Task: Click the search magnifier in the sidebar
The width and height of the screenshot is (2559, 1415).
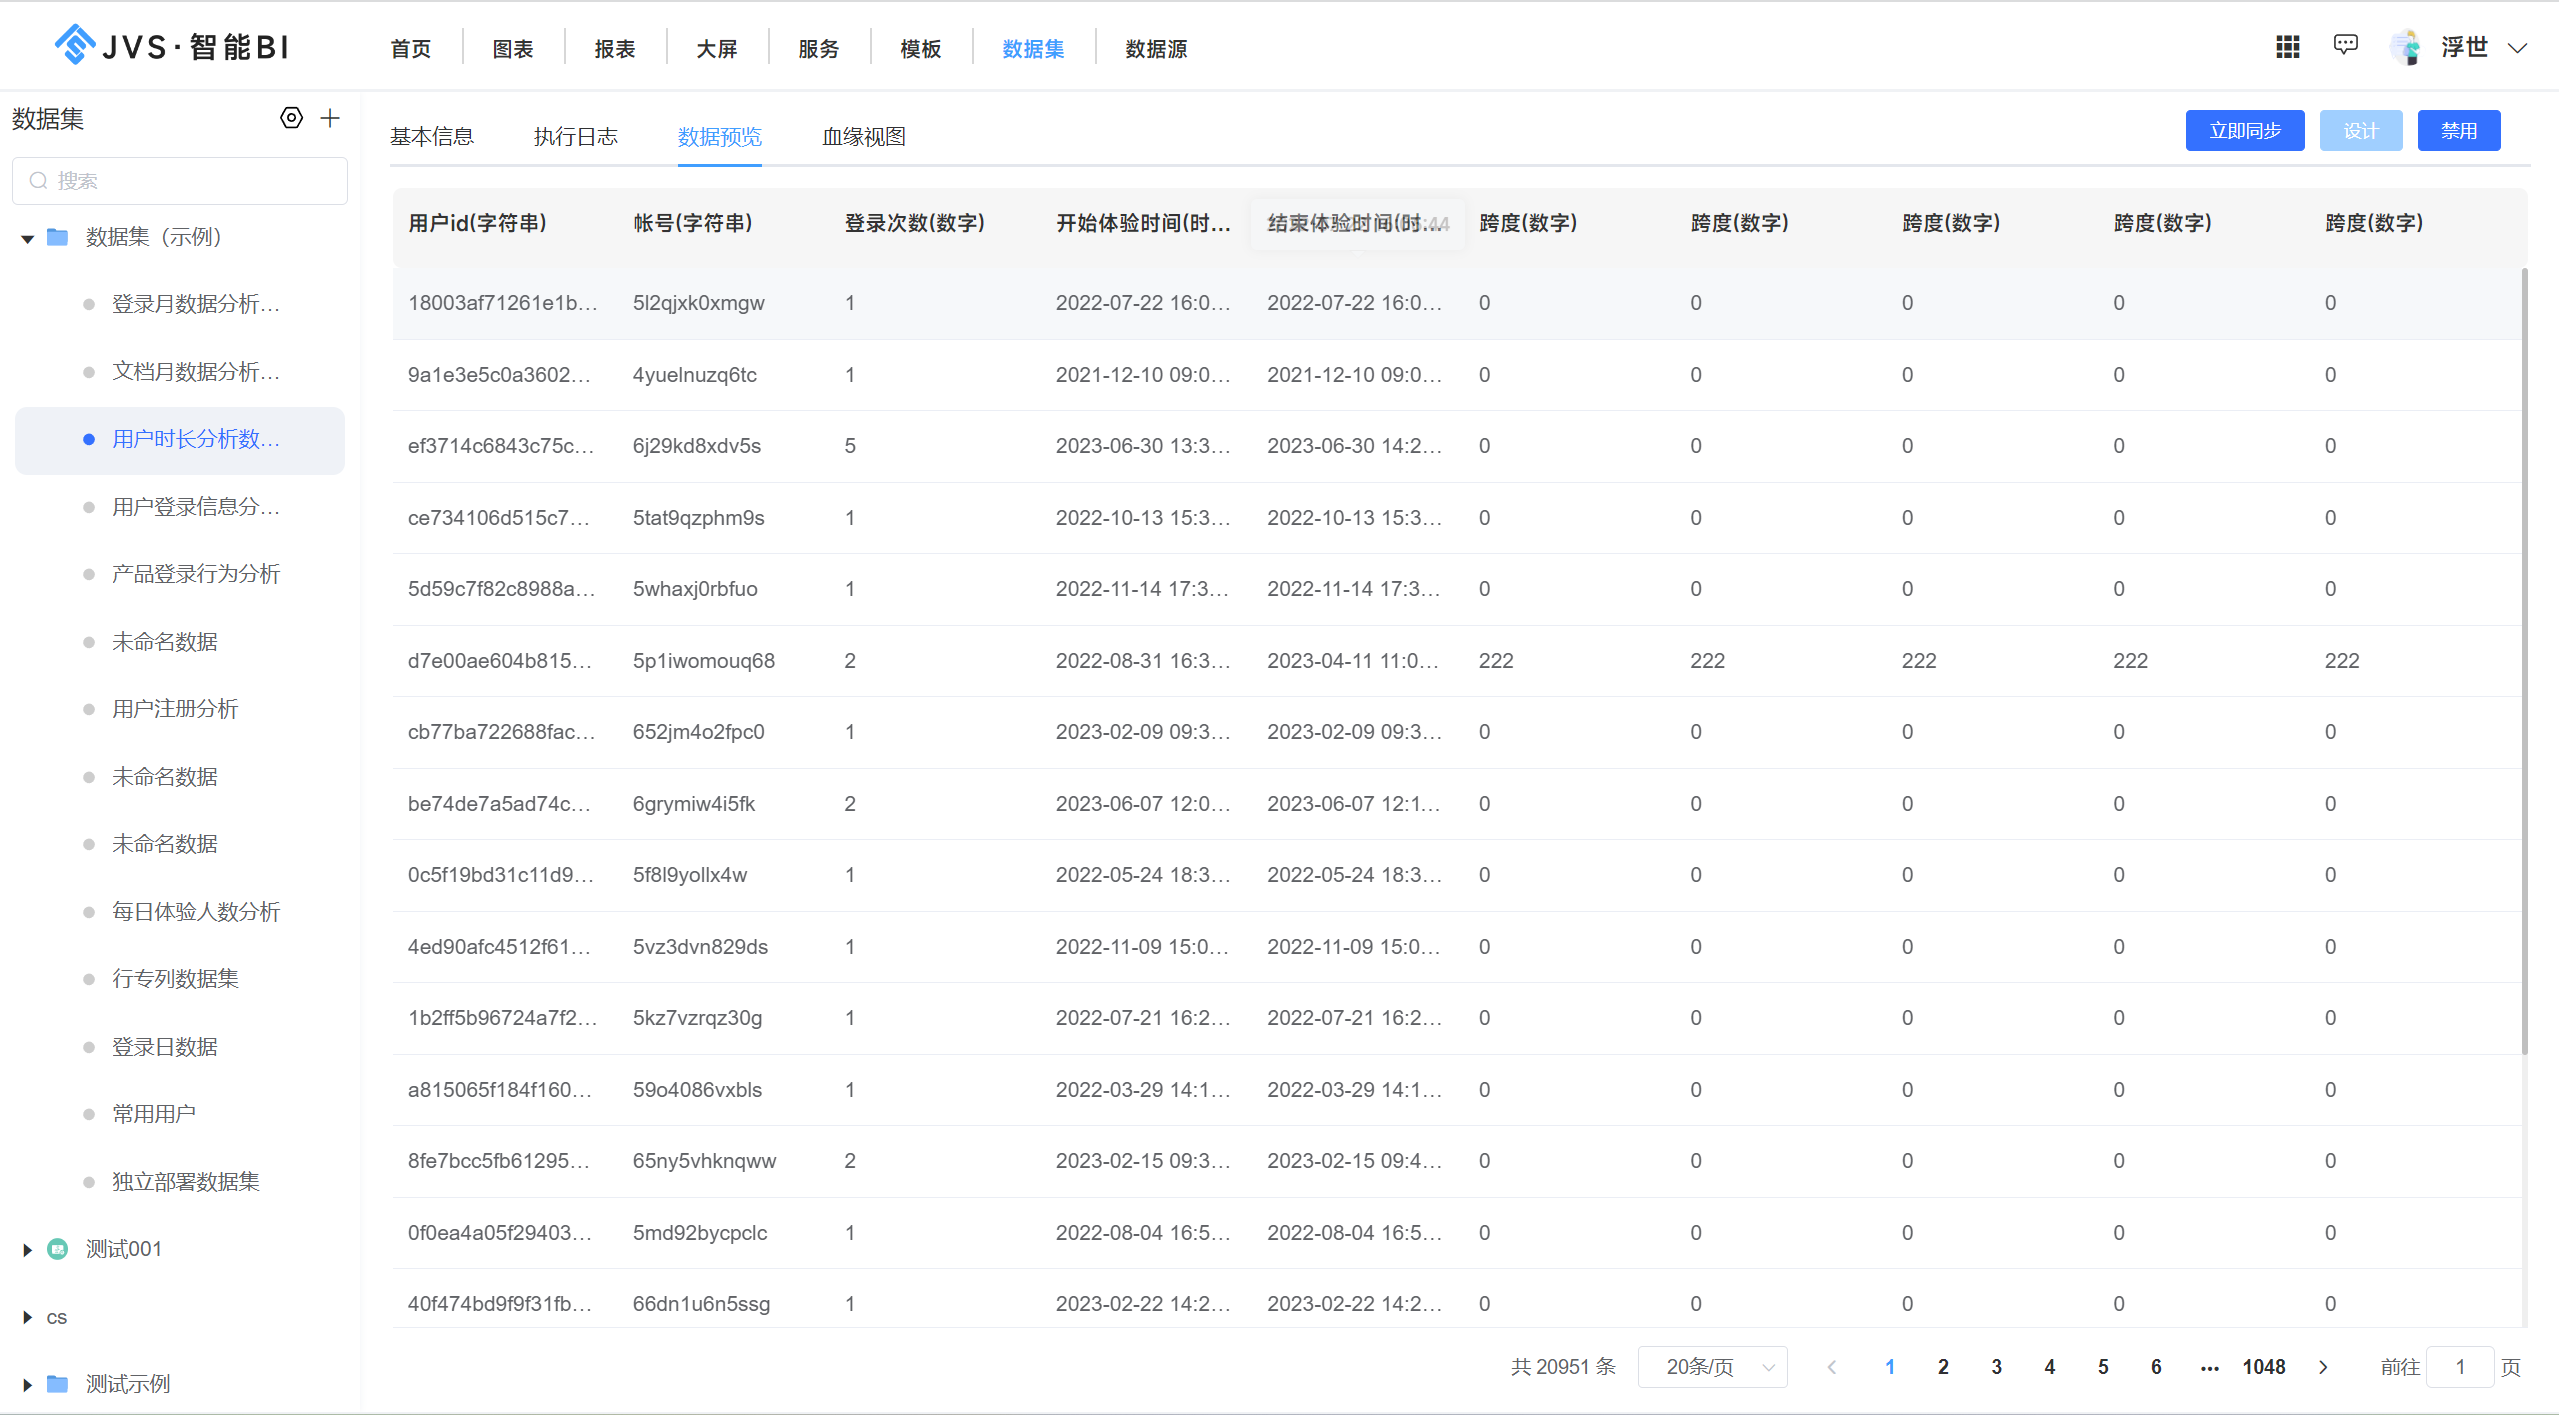Action: [x=38, y=180]
